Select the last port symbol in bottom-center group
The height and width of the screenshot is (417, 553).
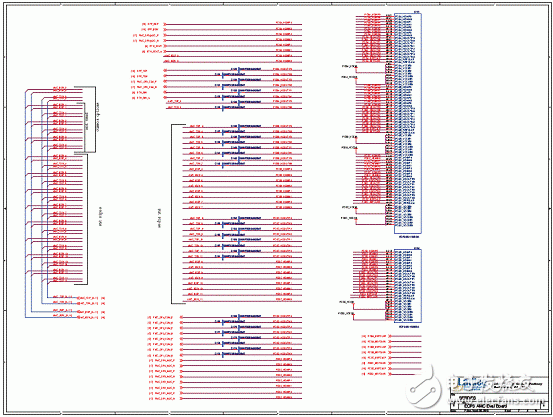(x=181, y=399)
